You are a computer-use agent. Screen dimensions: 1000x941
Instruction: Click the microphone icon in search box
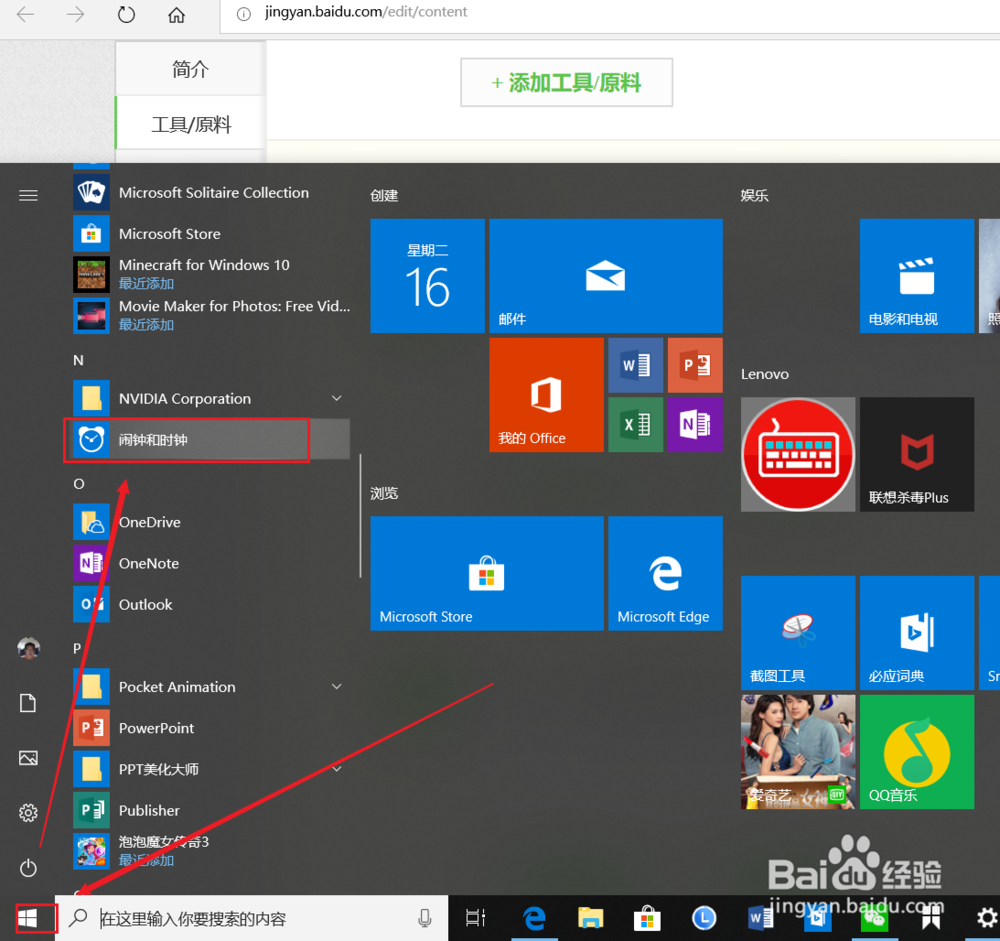coord(425,919)
